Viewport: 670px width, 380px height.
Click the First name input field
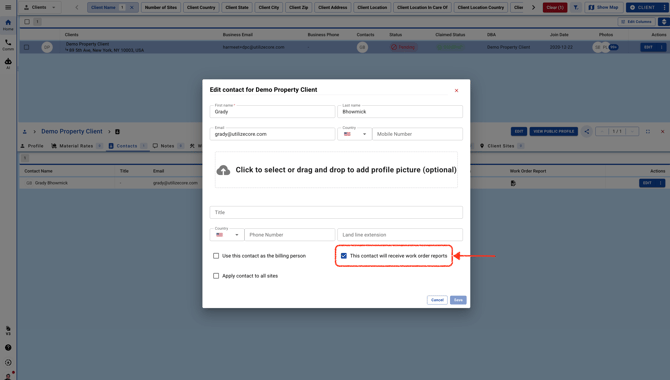pyautogui.click(x=272, y=112)
